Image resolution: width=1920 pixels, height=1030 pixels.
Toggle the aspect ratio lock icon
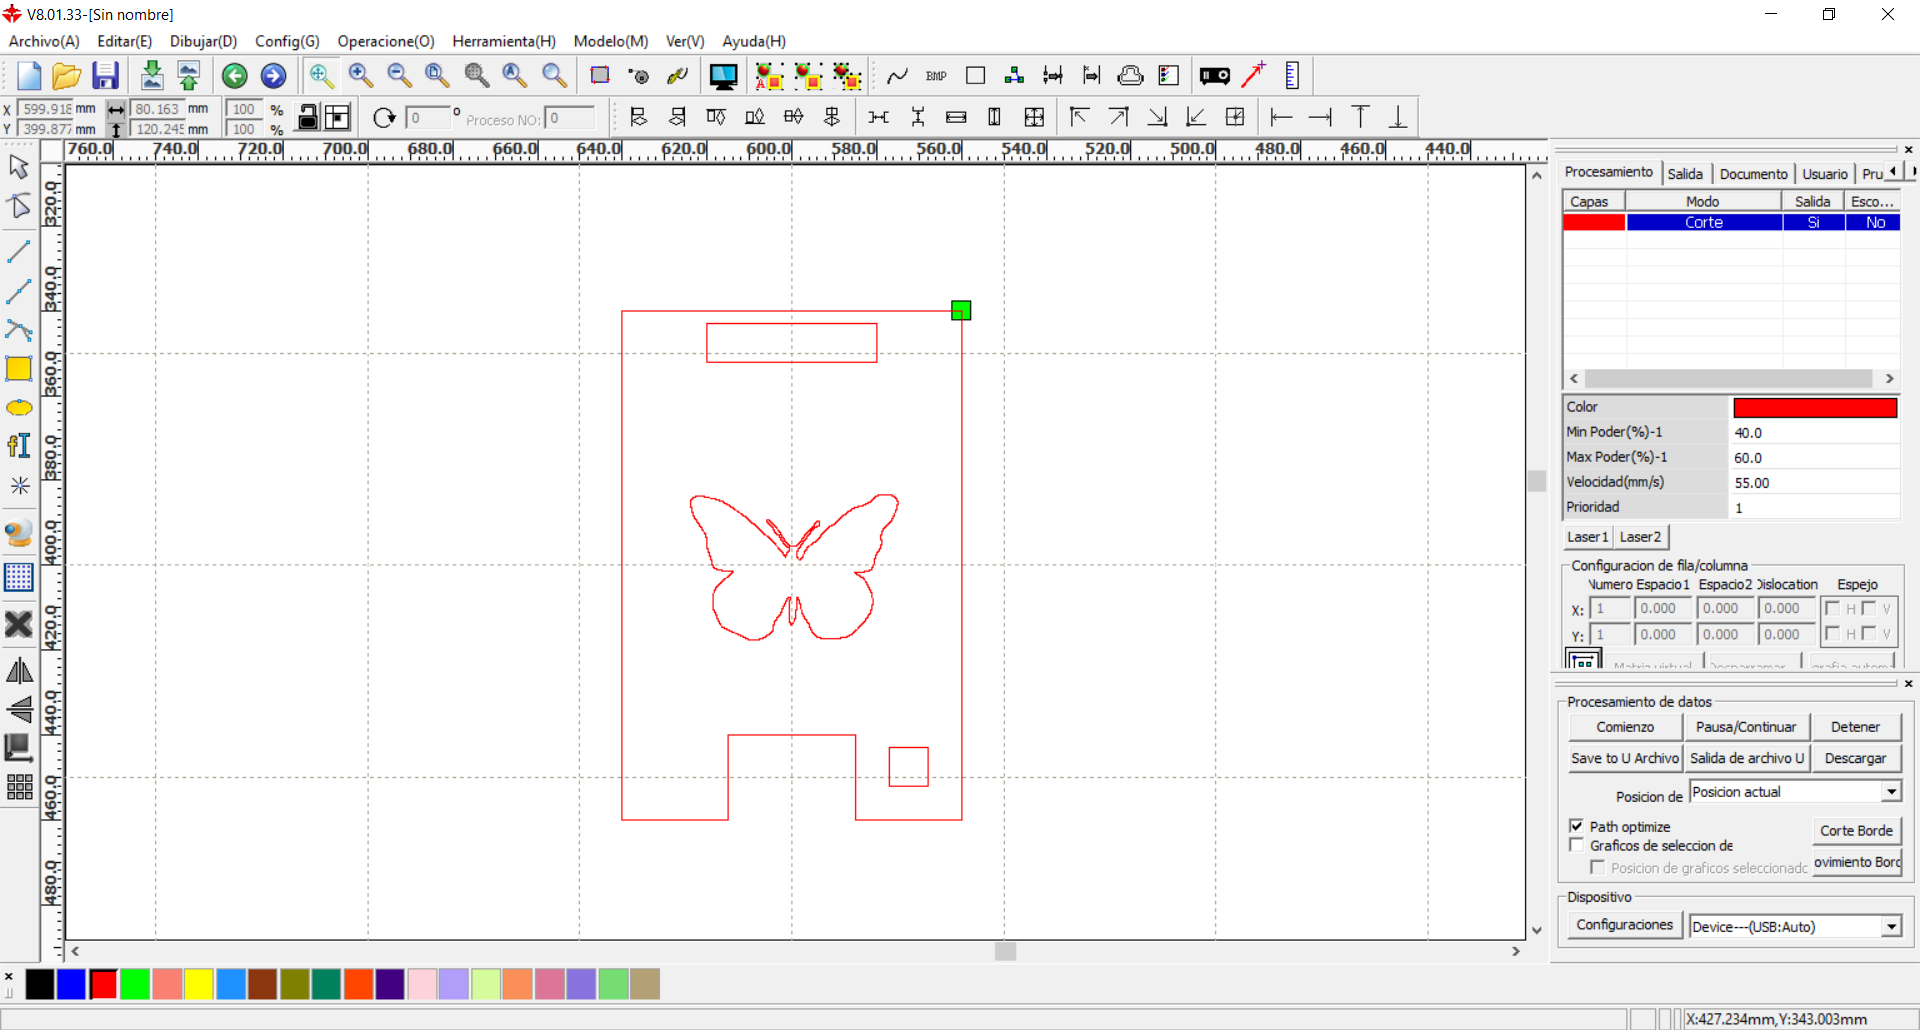click(x=309, y=118)
